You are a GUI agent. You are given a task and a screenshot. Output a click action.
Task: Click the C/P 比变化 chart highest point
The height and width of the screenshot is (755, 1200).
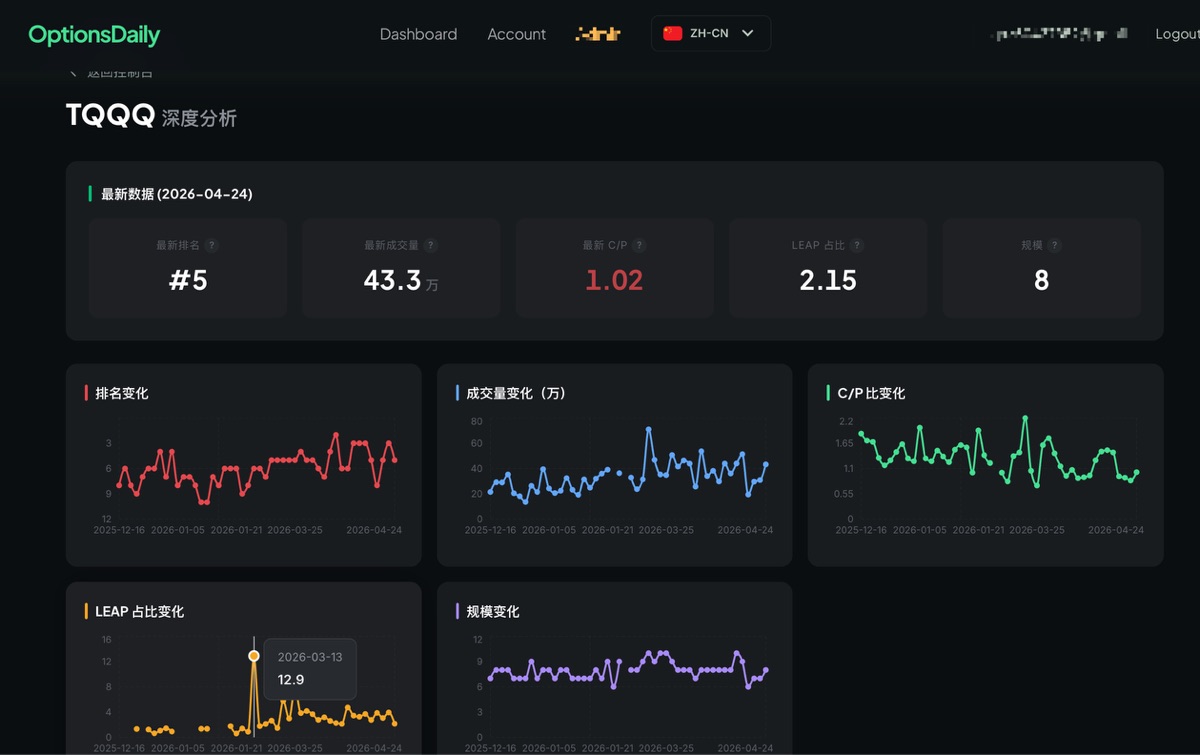coord(1025,417)
